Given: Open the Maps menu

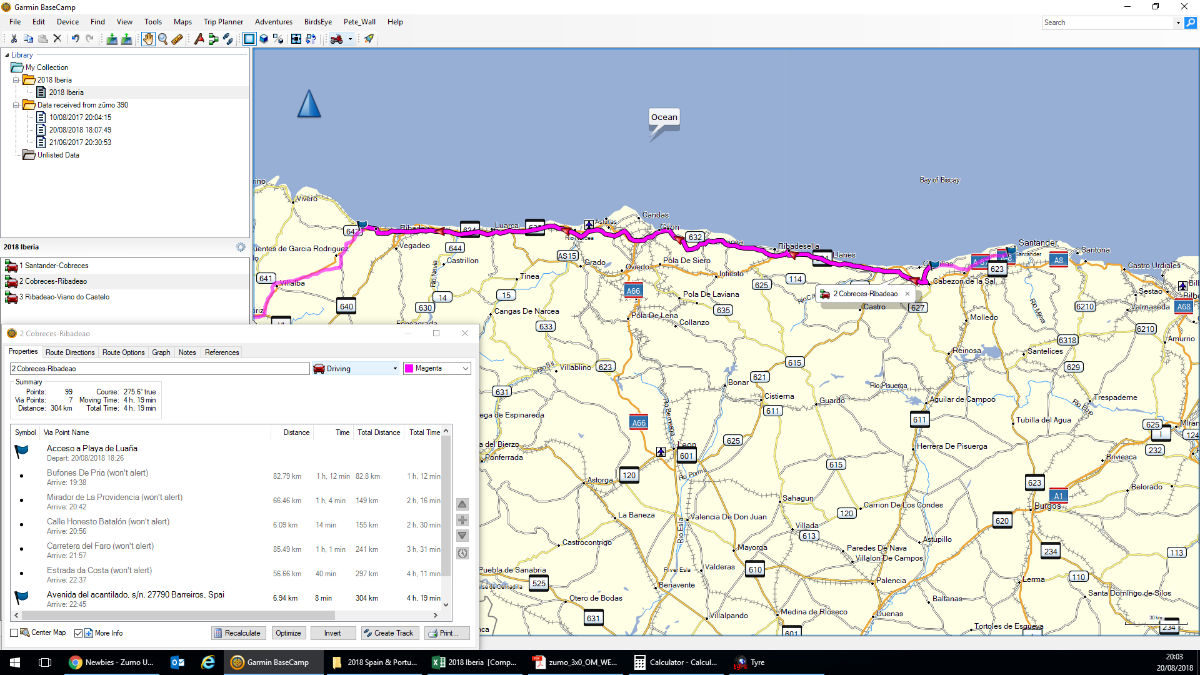Looking at the screenshot, I should click(183, 21).
